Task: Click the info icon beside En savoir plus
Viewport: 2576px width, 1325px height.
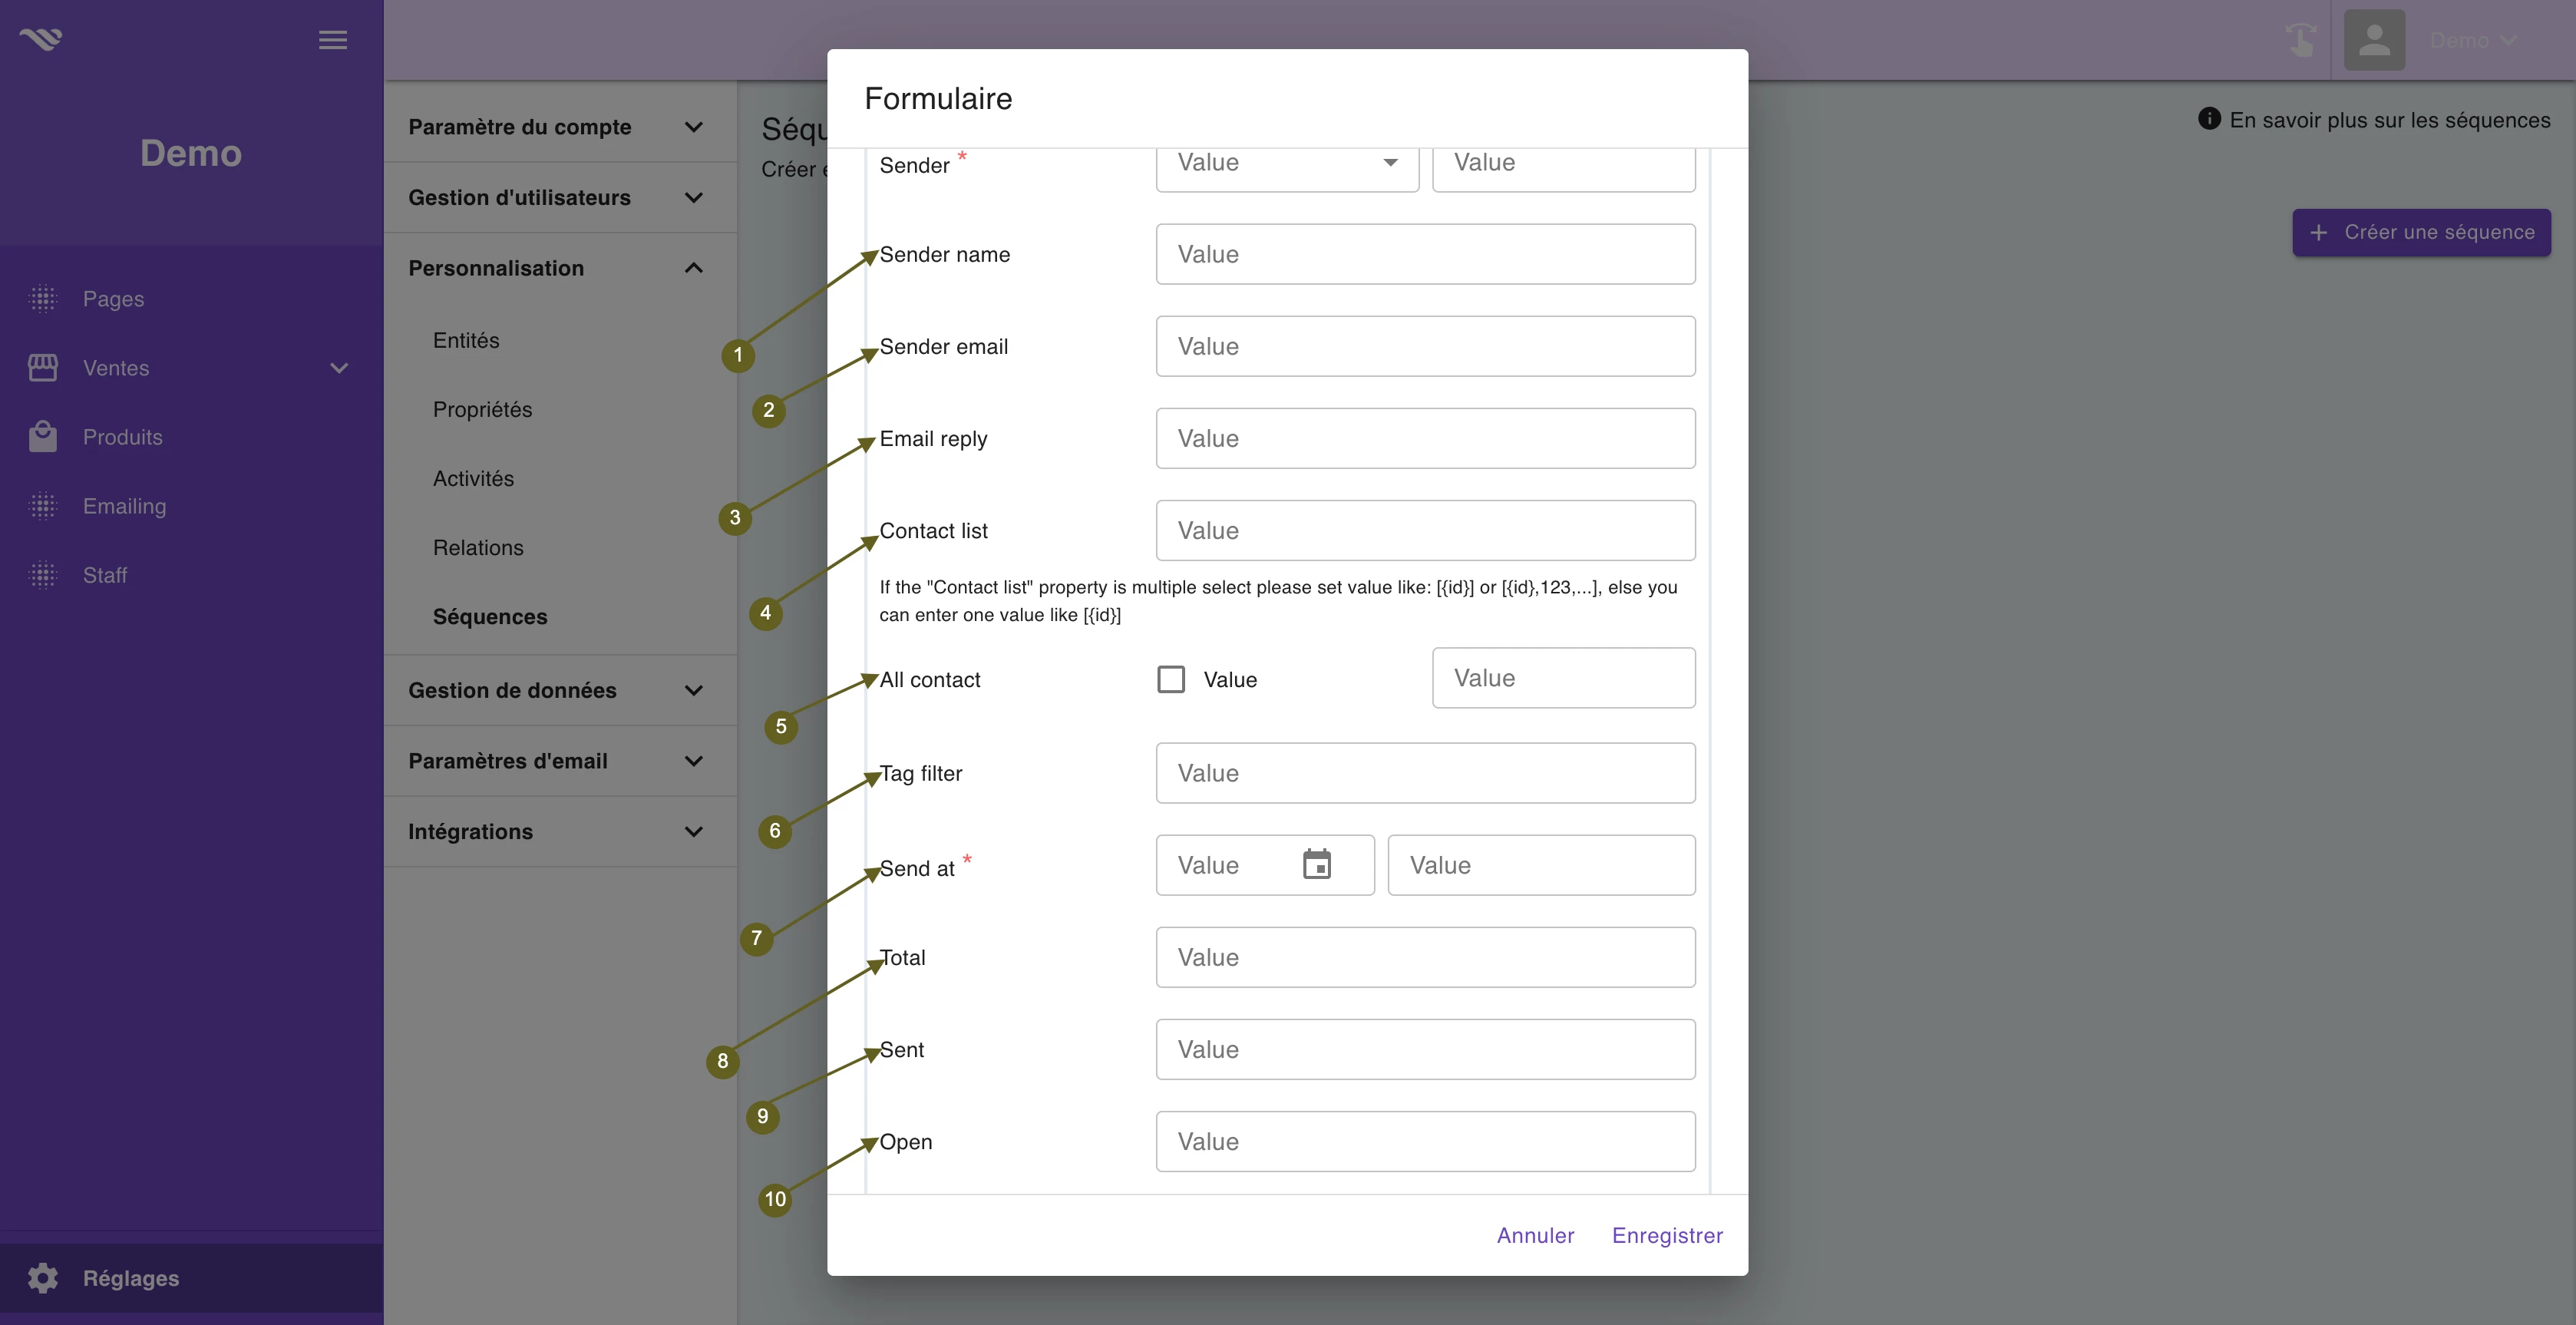Action: coord(2209,119)
